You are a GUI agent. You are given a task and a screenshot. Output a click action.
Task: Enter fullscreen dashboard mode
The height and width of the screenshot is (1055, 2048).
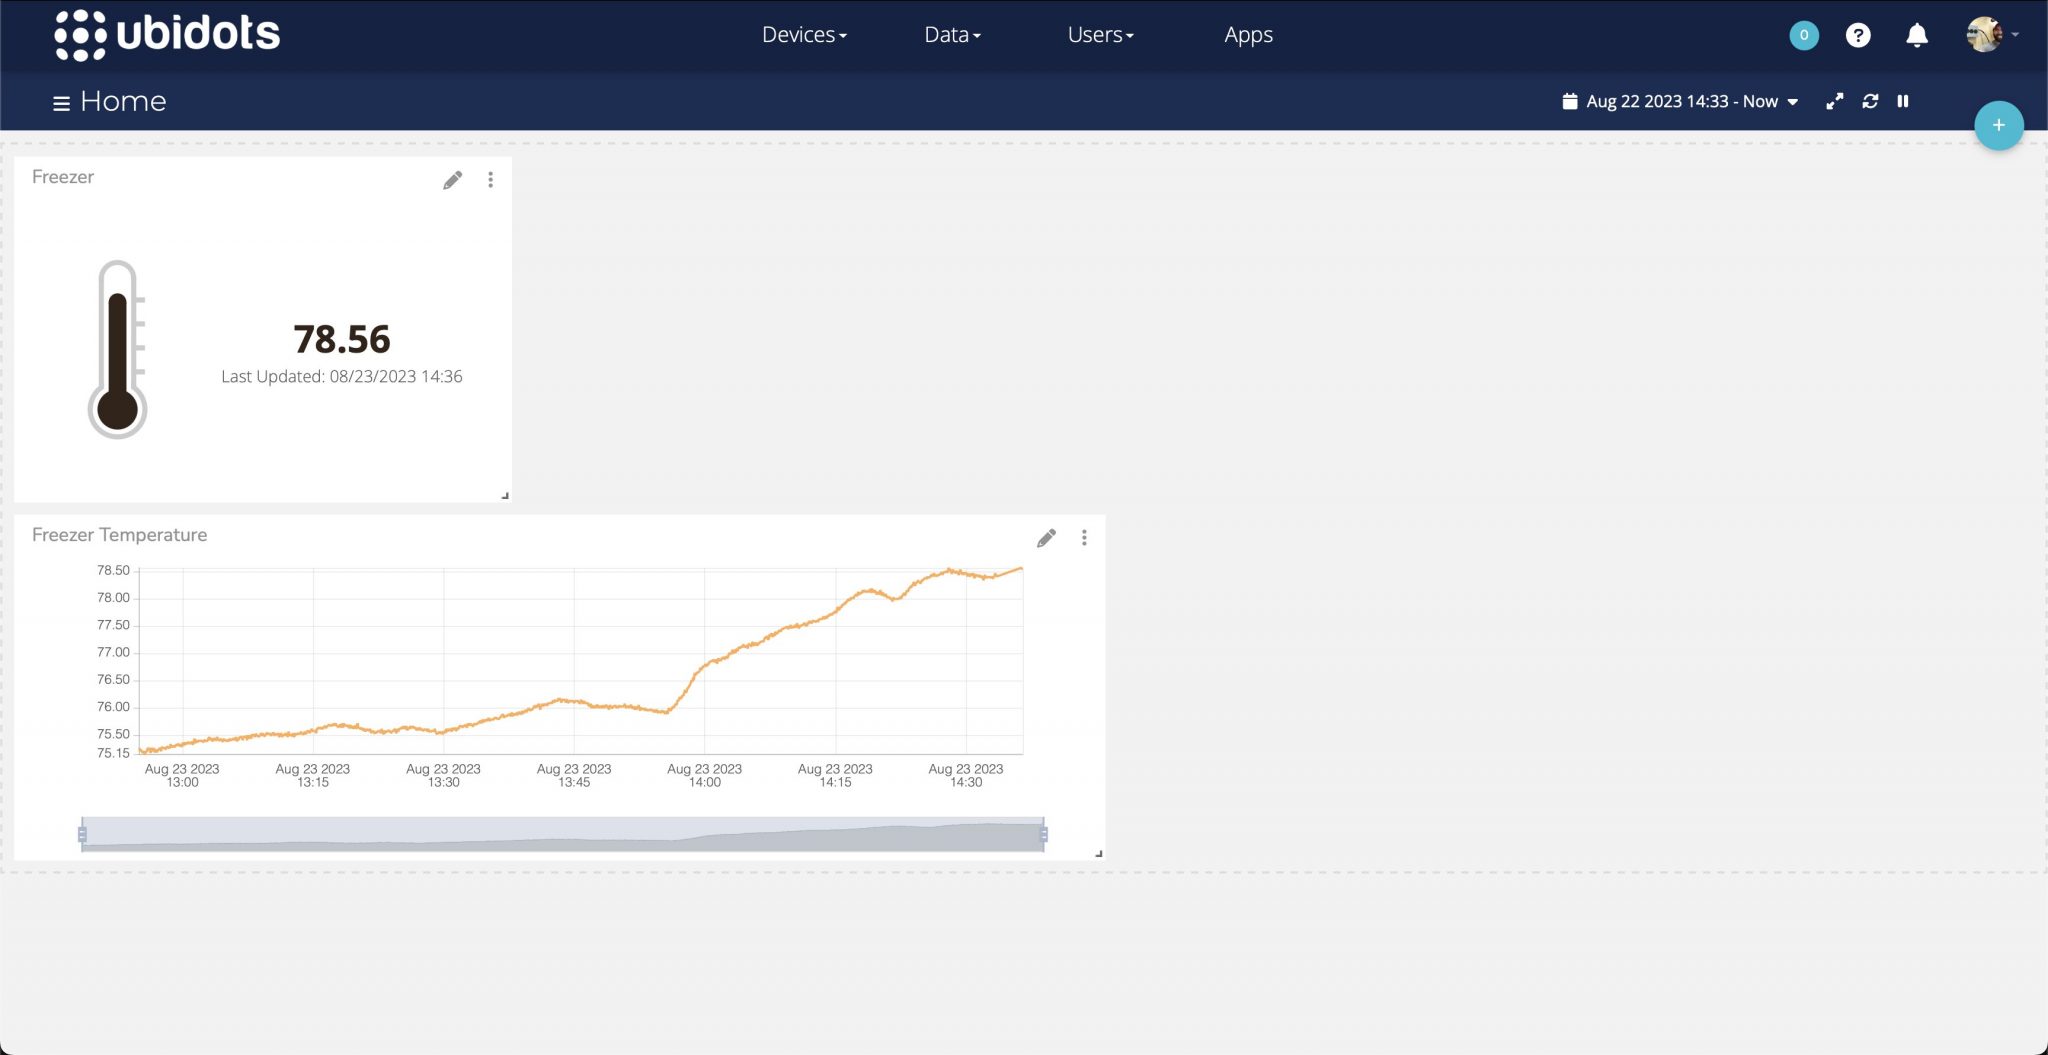coord(1834,102)
